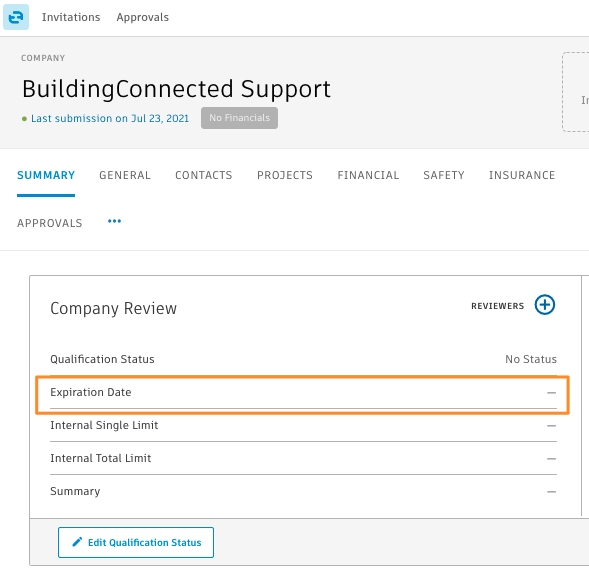
Task: Click the Internal Single Limit row label
Action: click(104, 425)
